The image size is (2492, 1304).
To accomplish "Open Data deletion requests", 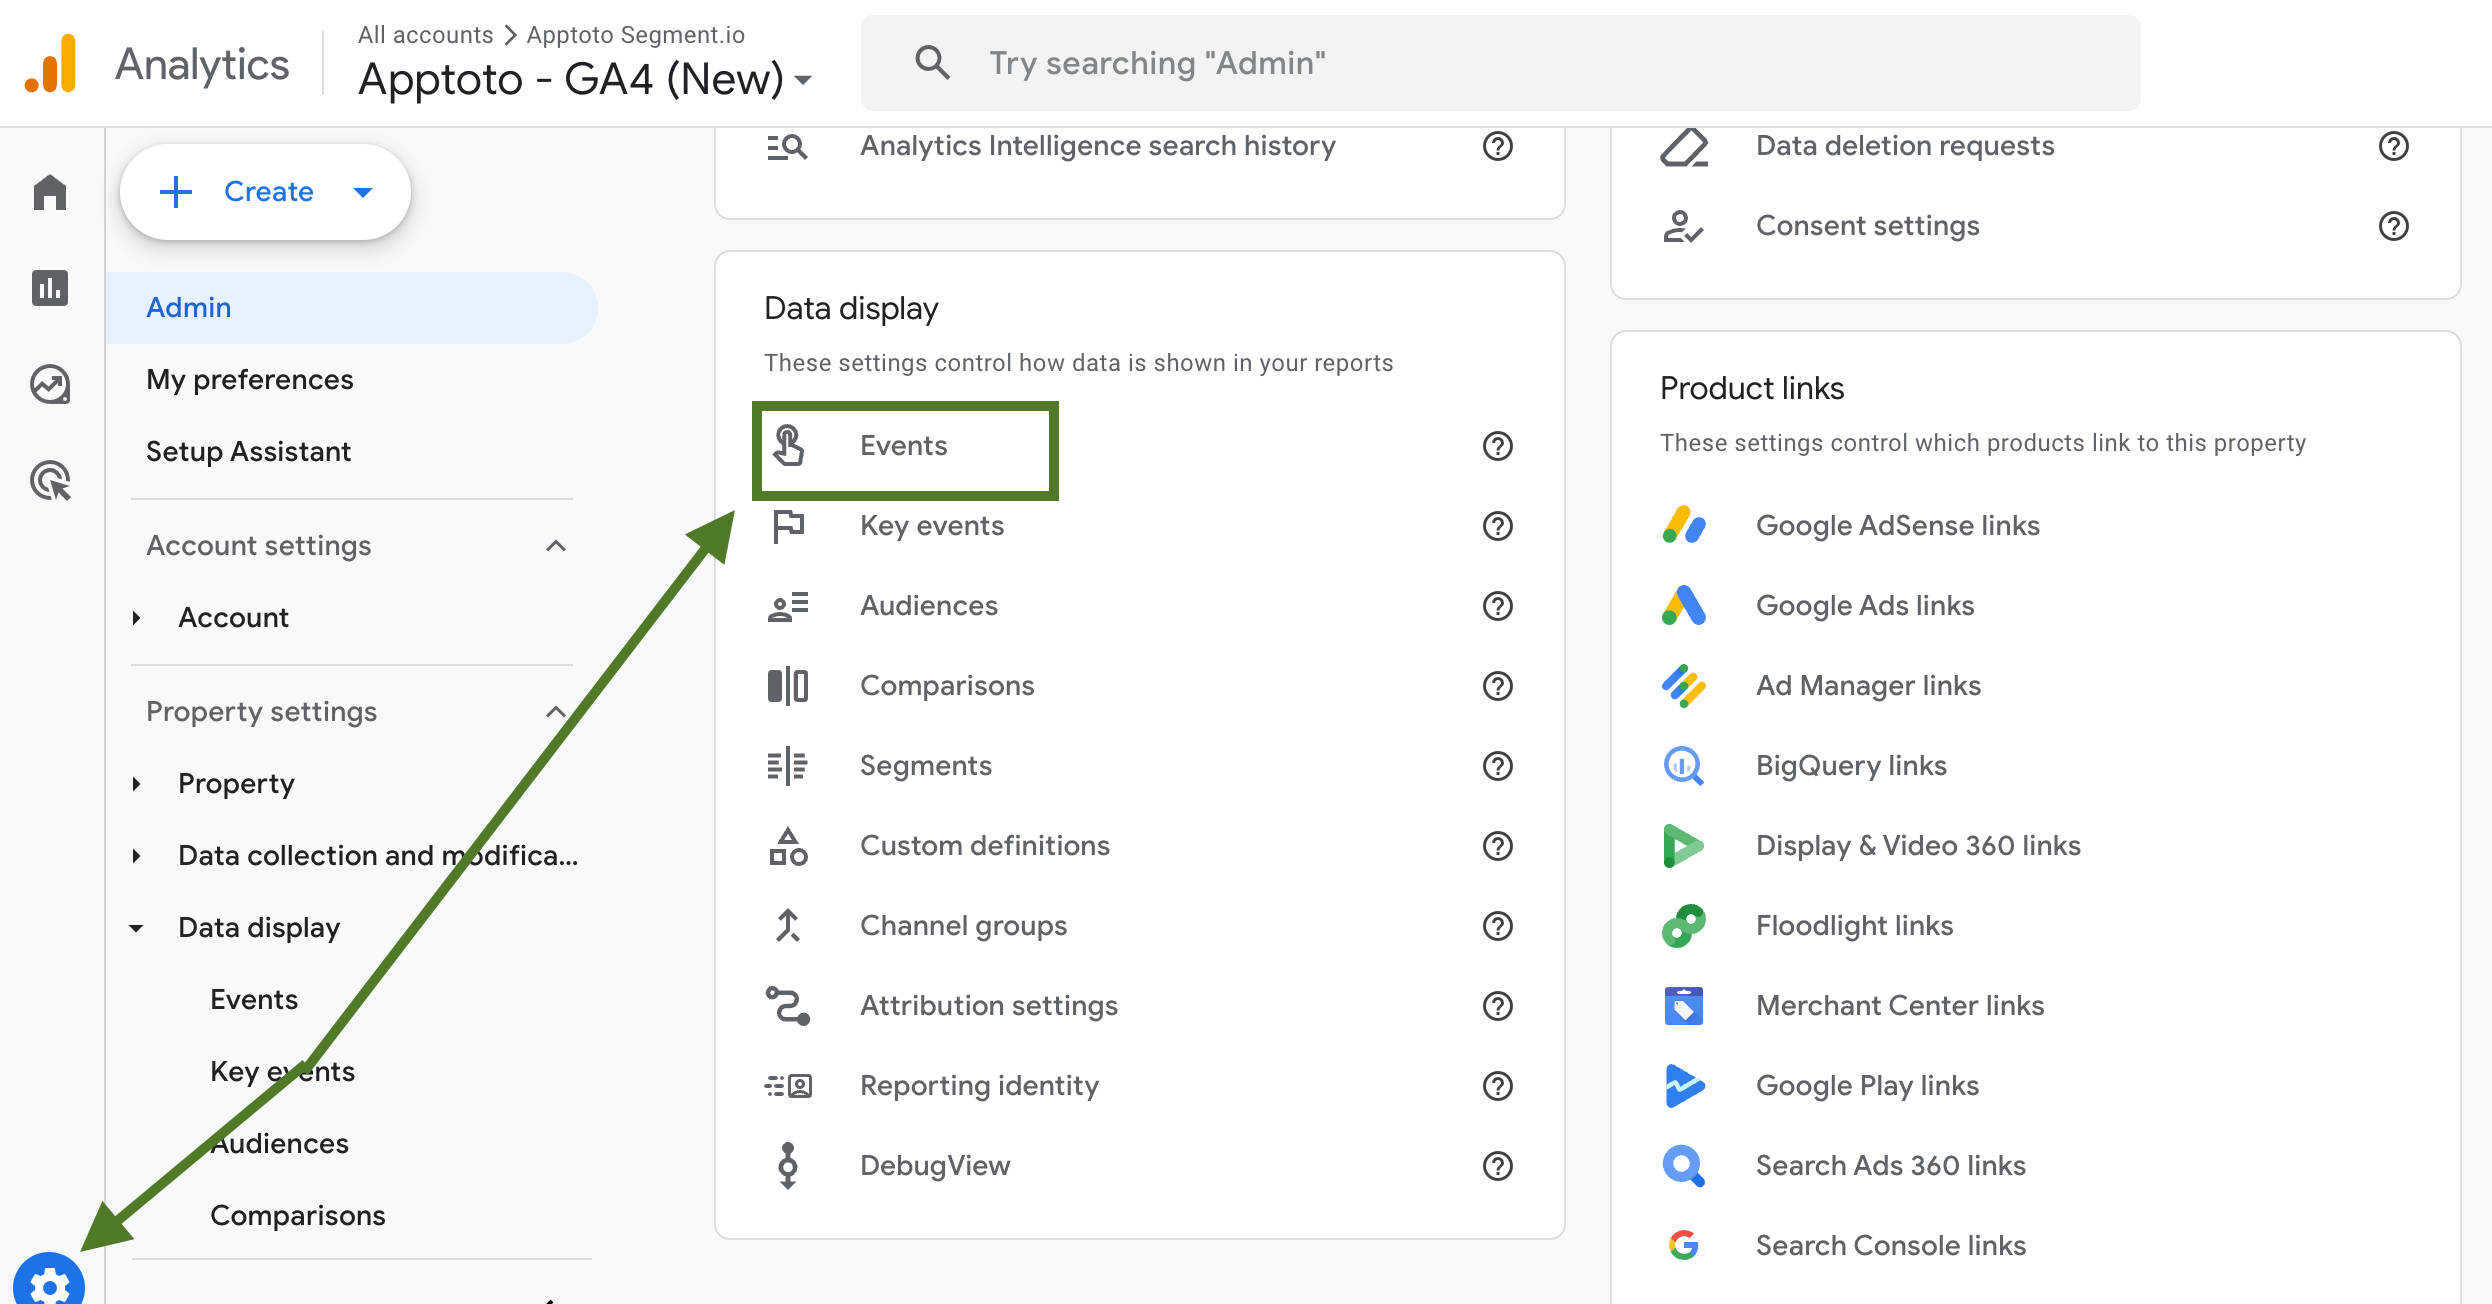I will (1905, 146).
